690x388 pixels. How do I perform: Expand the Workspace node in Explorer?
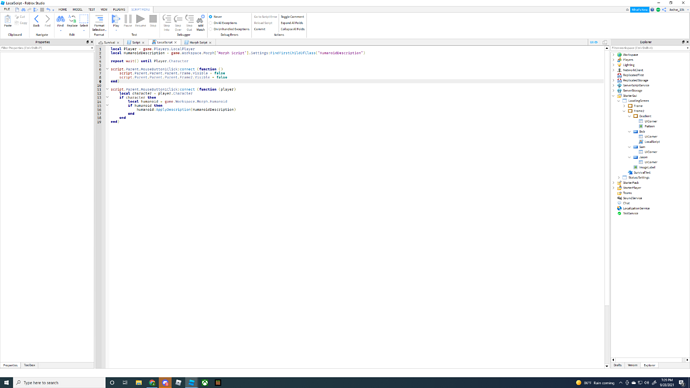coord(614,55)
